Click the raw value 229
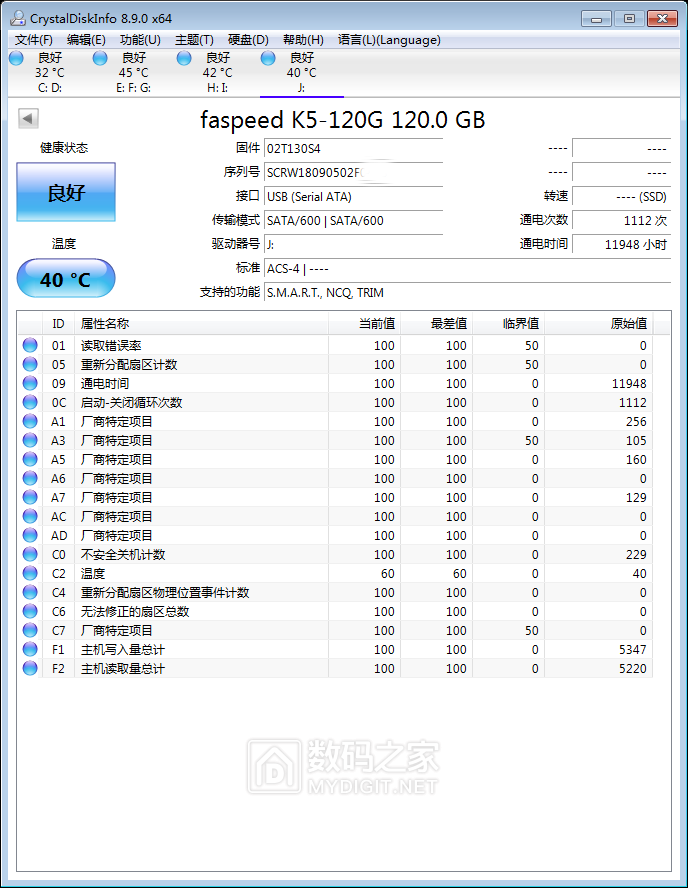688x888 pixels. tap(636, 554)
